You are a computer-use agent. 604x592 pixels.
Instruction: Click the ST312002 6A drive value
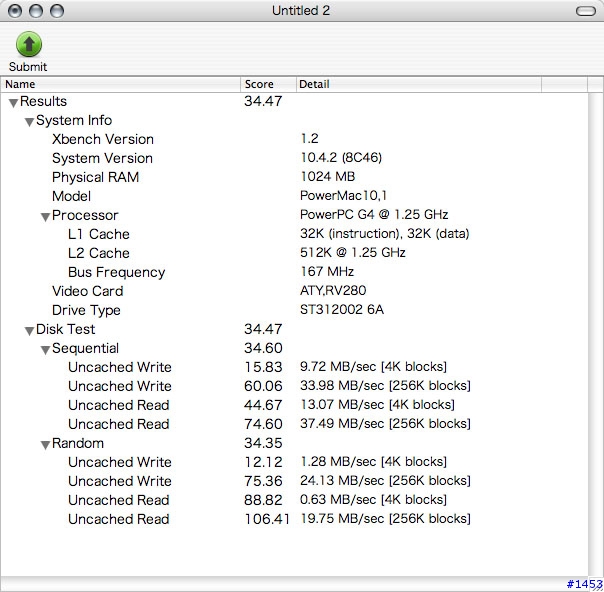(342, 310)
